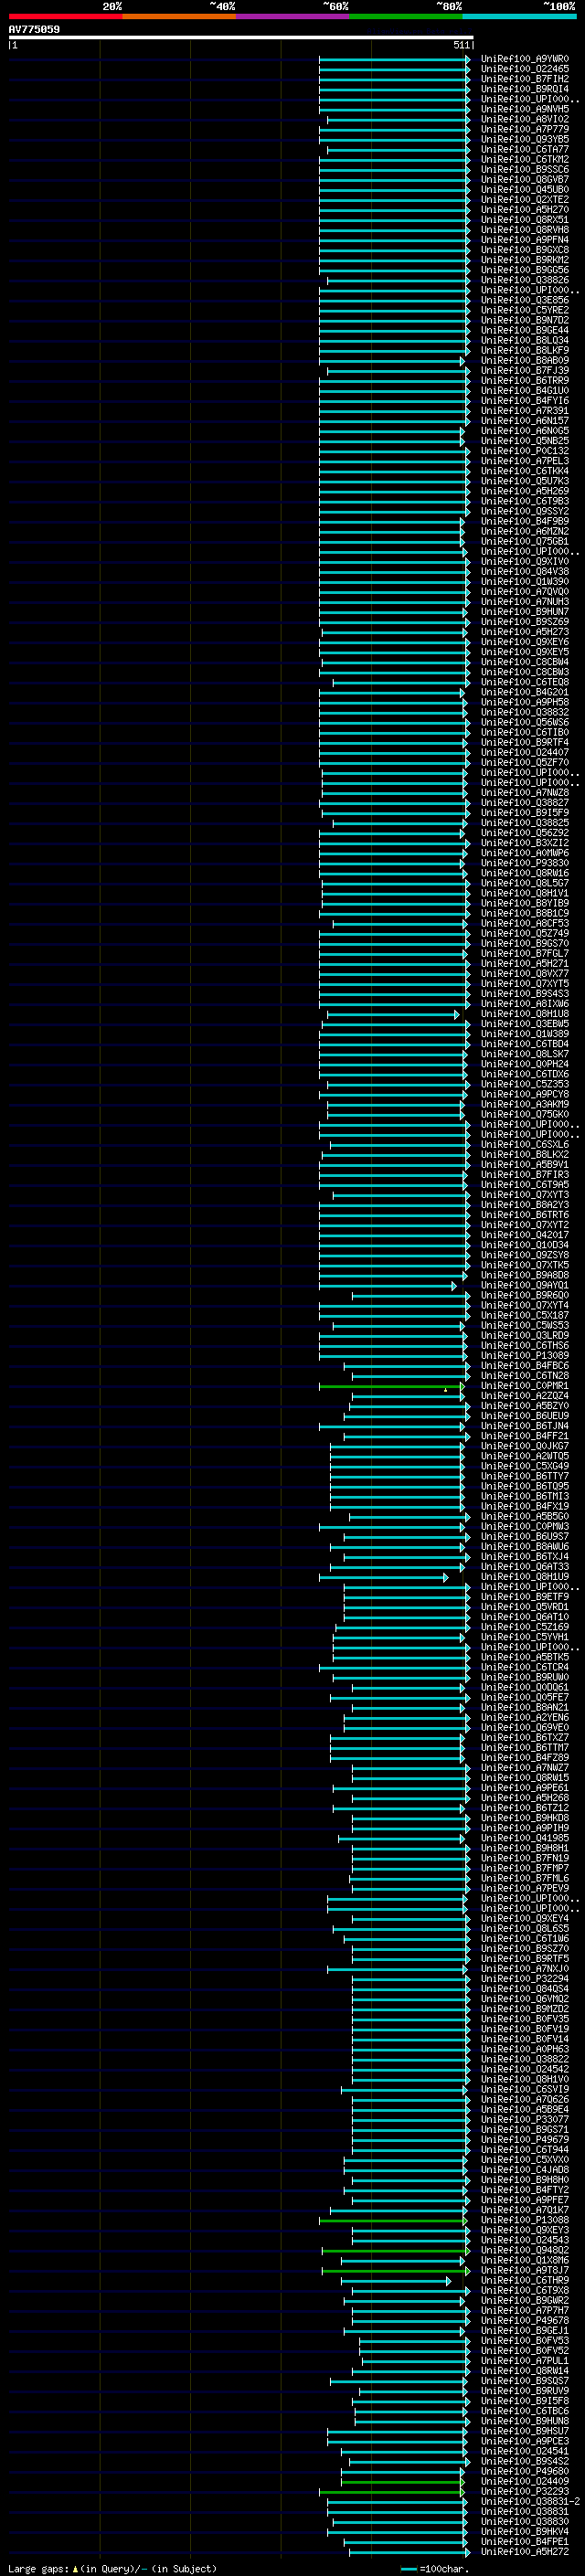
Task: Click the green bar beside UniRef100_C0PMR1
Action: (392, 1386)
